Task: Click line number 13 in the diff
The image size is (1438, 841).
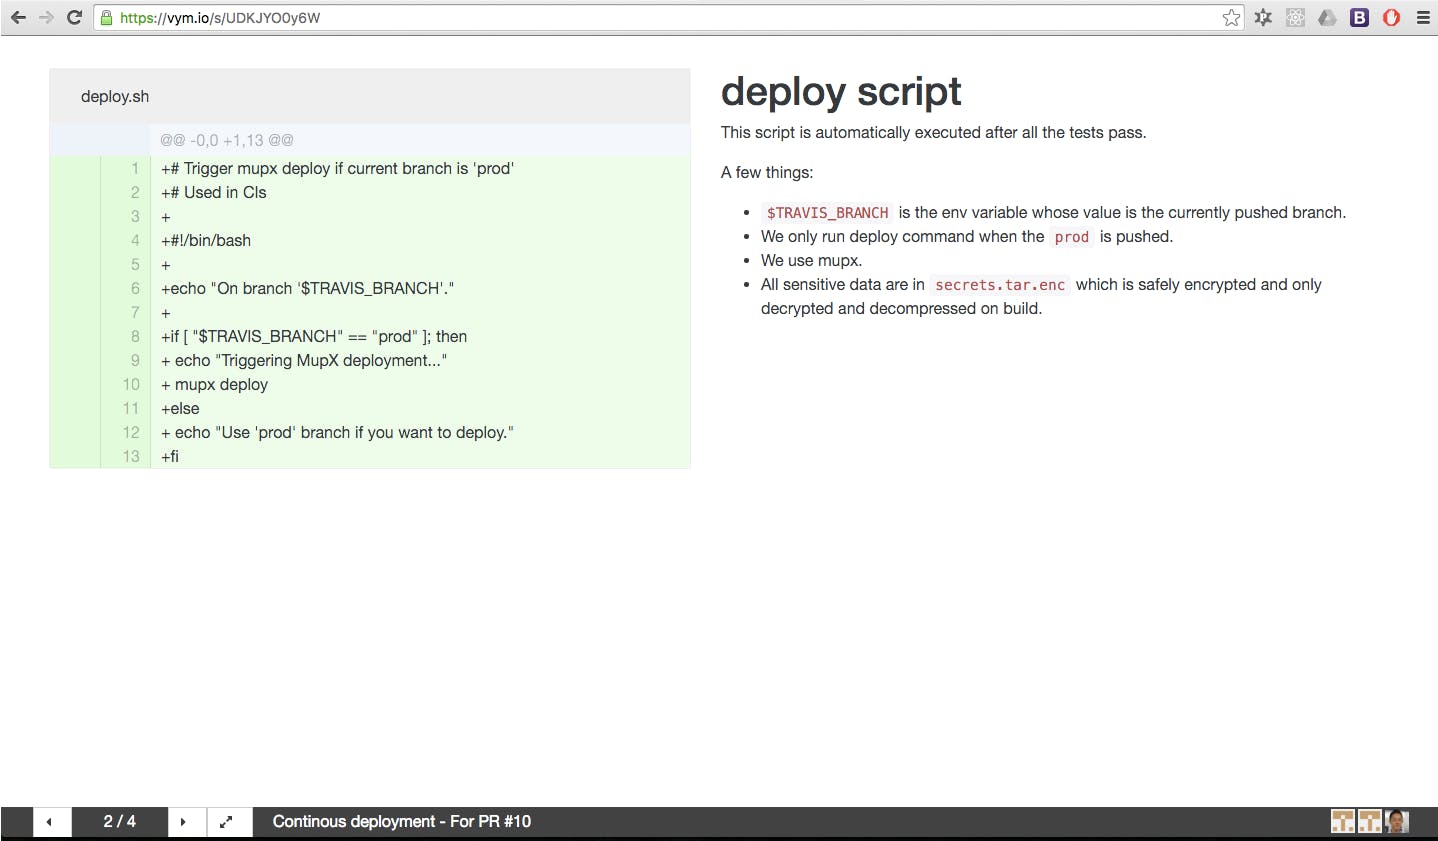Action: pos(131,456)
